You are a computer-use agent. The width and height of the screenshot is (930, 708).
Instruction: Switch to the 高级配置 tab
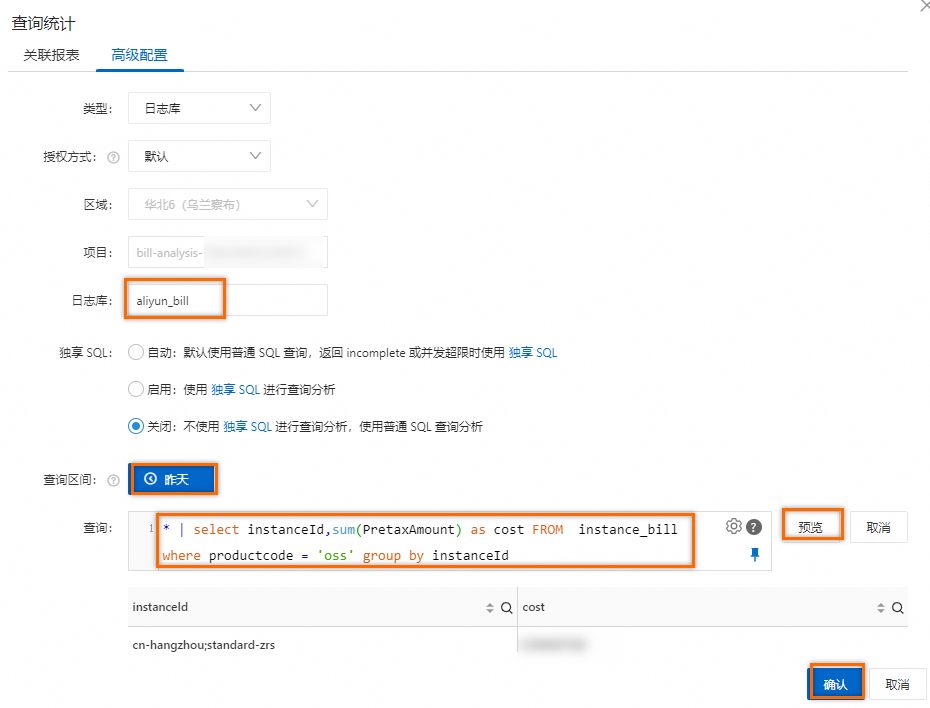pyautogui.click(x=139, y=55)
